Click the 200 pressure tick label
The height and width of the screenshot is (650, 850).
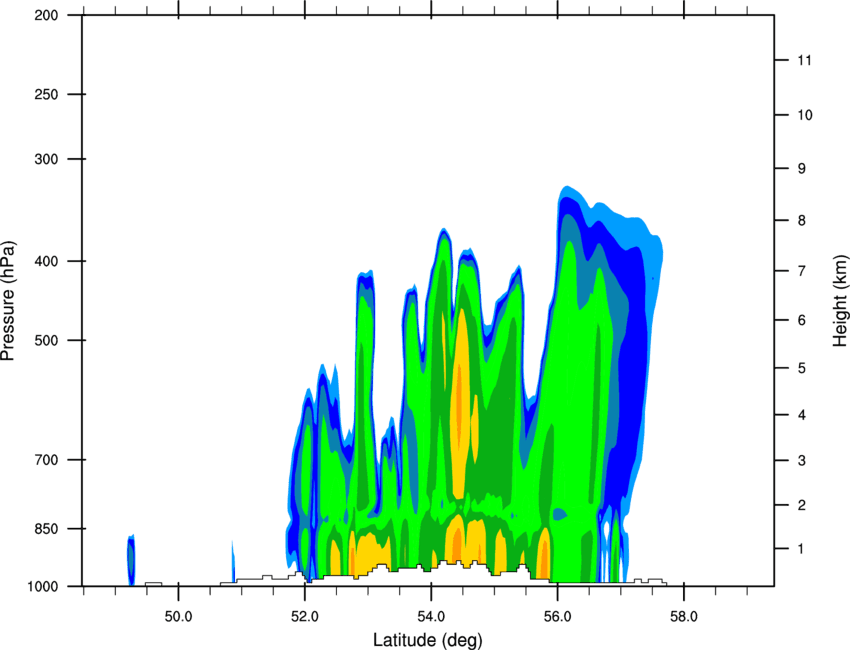(47, 15)
